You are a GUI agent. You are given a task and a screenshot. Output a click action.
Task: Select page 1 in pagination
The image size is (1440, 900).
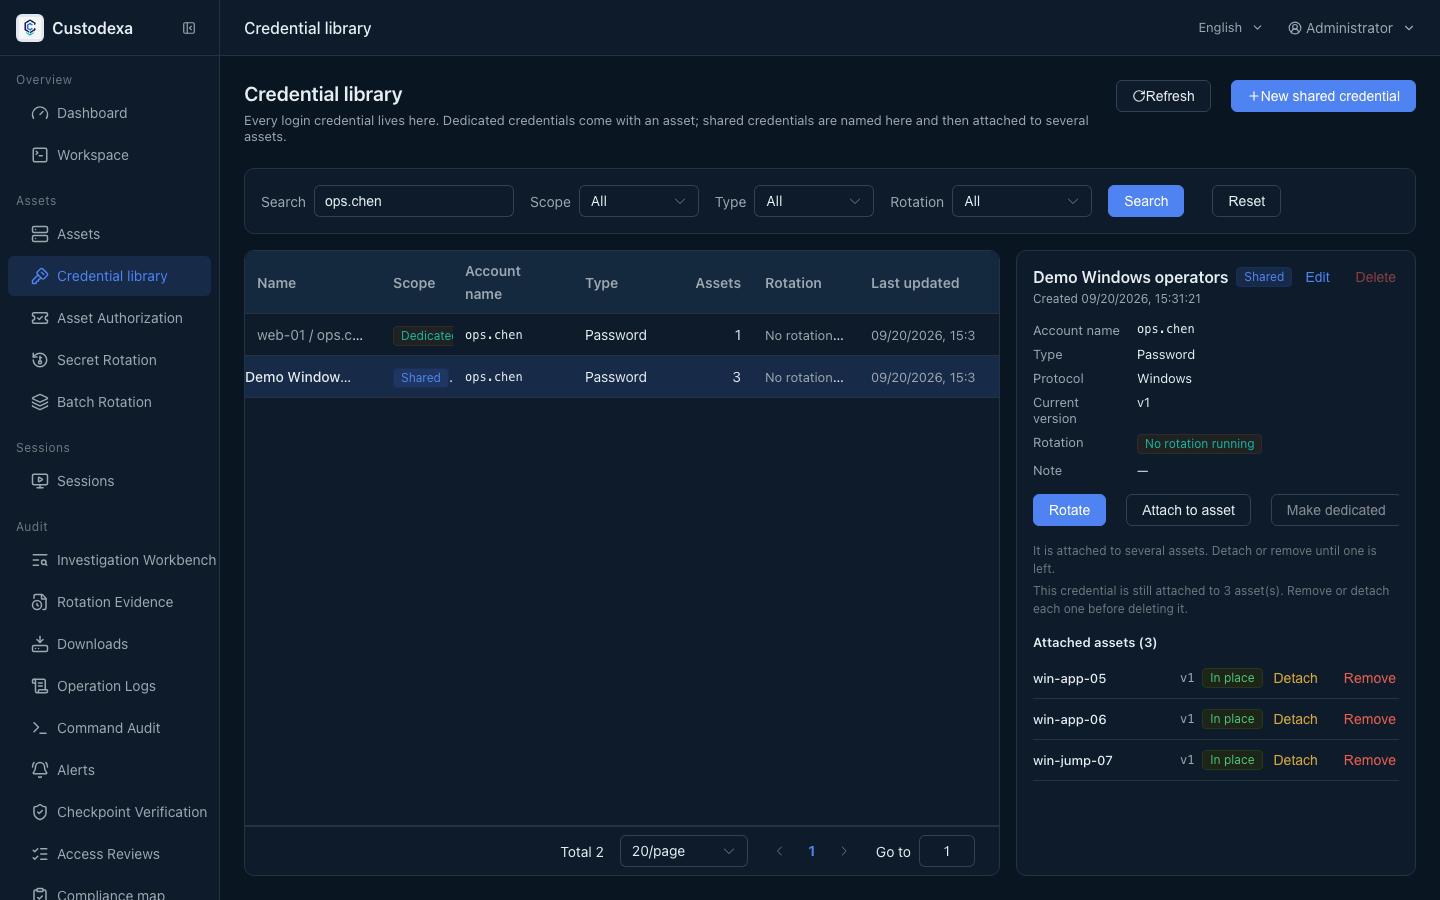coord(812,851)
